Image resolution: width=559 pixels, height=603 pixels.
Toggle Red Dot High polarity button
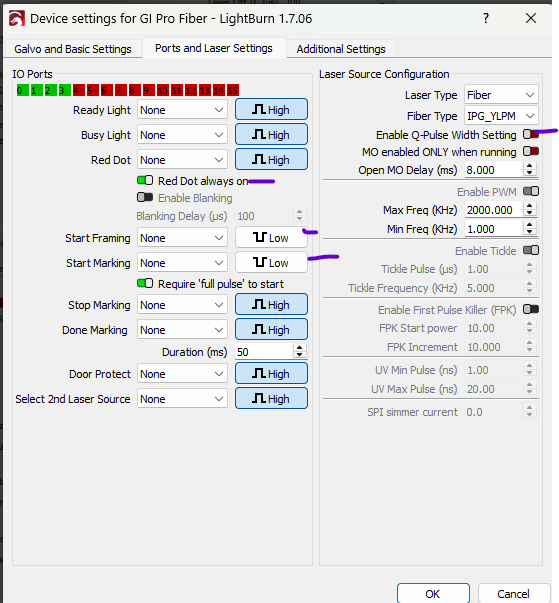click(271, 160)
